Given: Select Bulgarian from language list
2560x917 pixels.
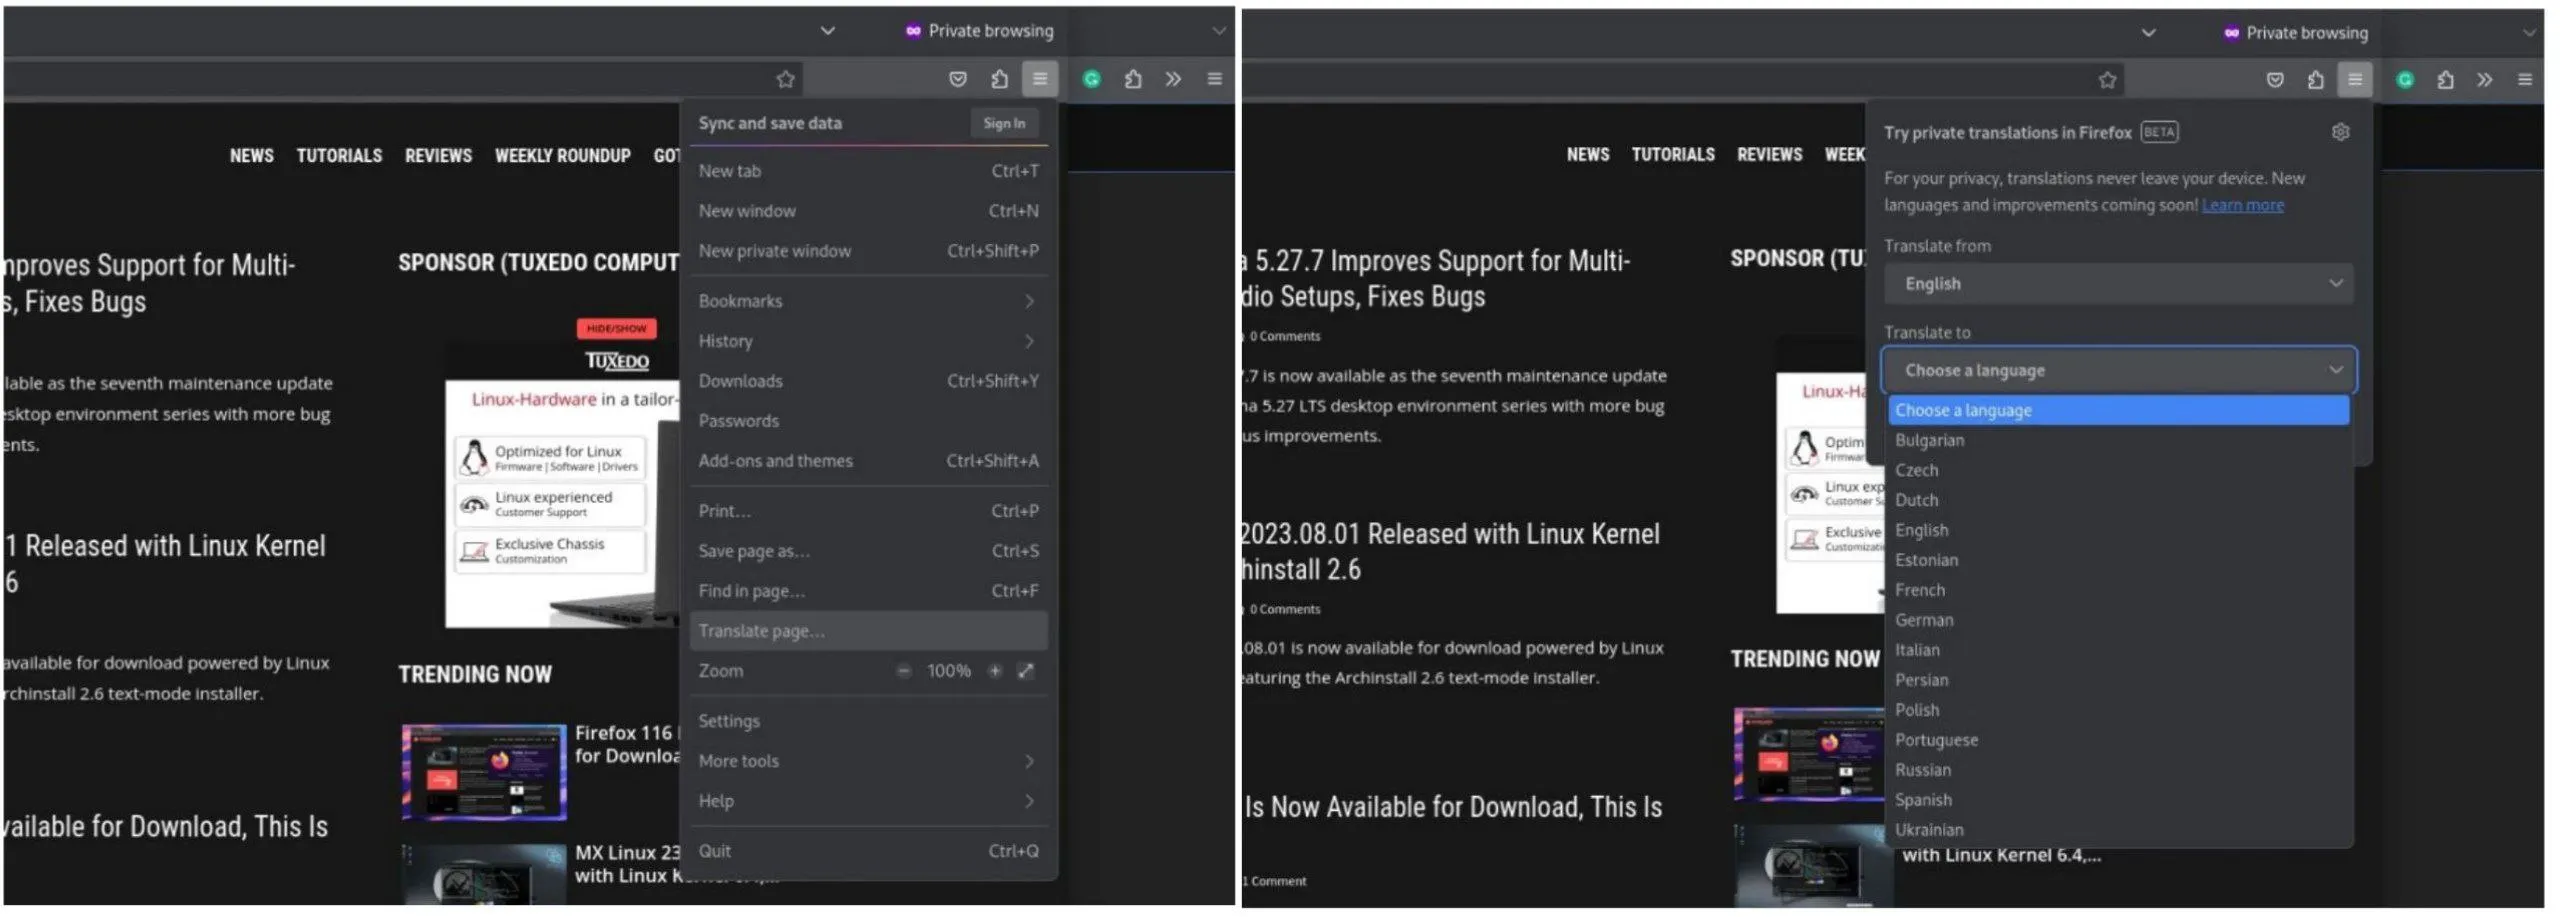Looking at the screenshot, I should click(2118, 440).
